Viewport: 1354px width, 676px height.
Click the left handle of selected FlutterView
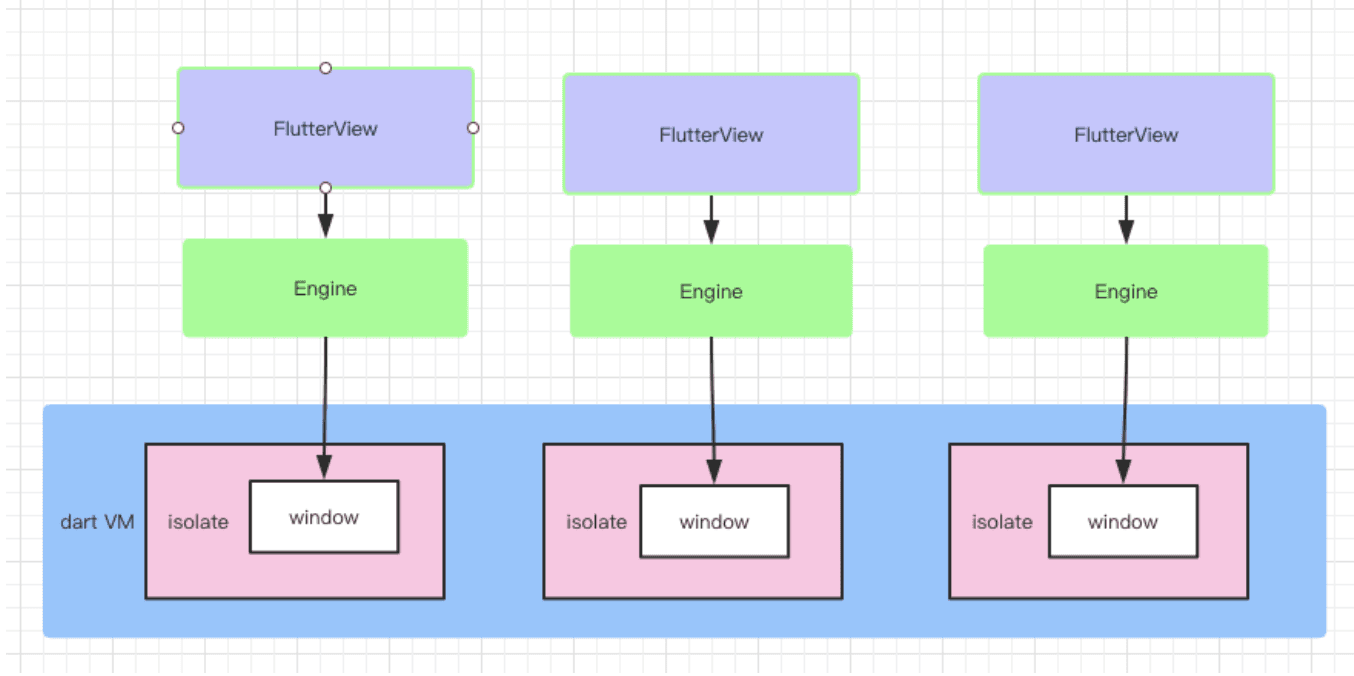coord(178,128)
